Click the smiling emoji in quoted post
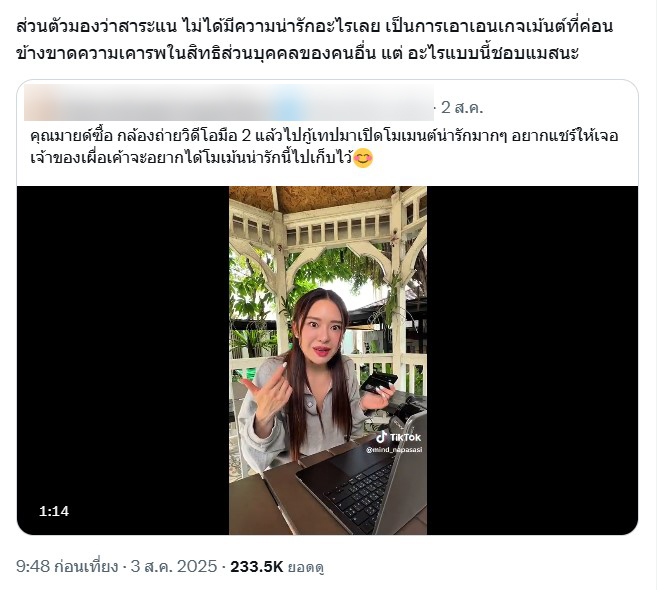Image resolution: width=657 pixels, height=590 pixels. [x=363, y=158]
